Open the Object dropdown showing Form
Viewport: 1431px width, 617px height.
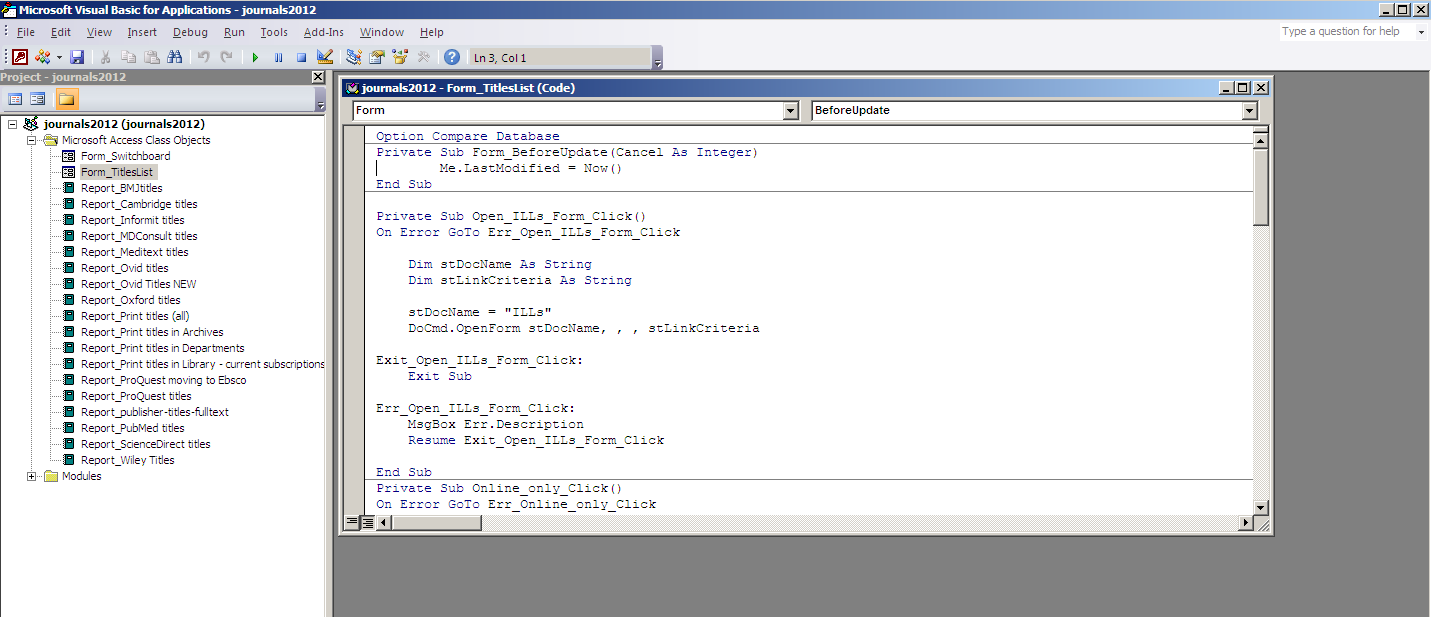pyautogui.click(x=791, y=111)
